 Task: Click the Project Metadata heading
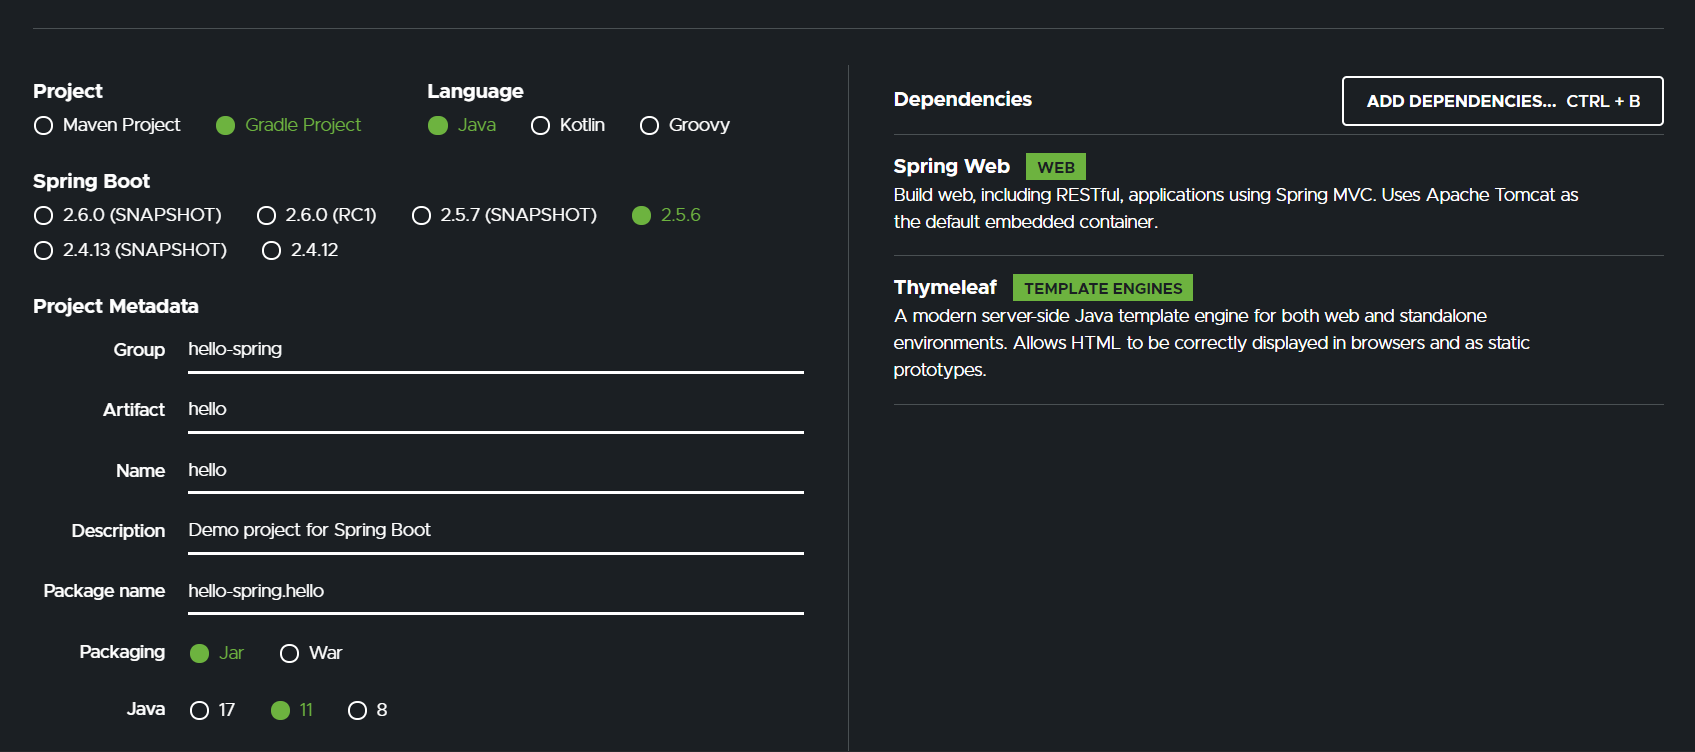coord(116,306)
